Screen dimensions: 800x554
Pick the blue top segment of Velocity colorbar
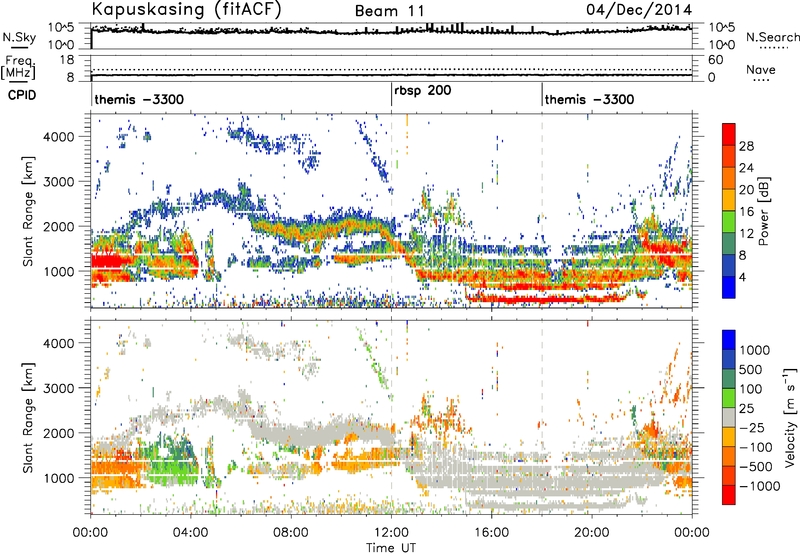pyautogui.click(x=729, y=340)
